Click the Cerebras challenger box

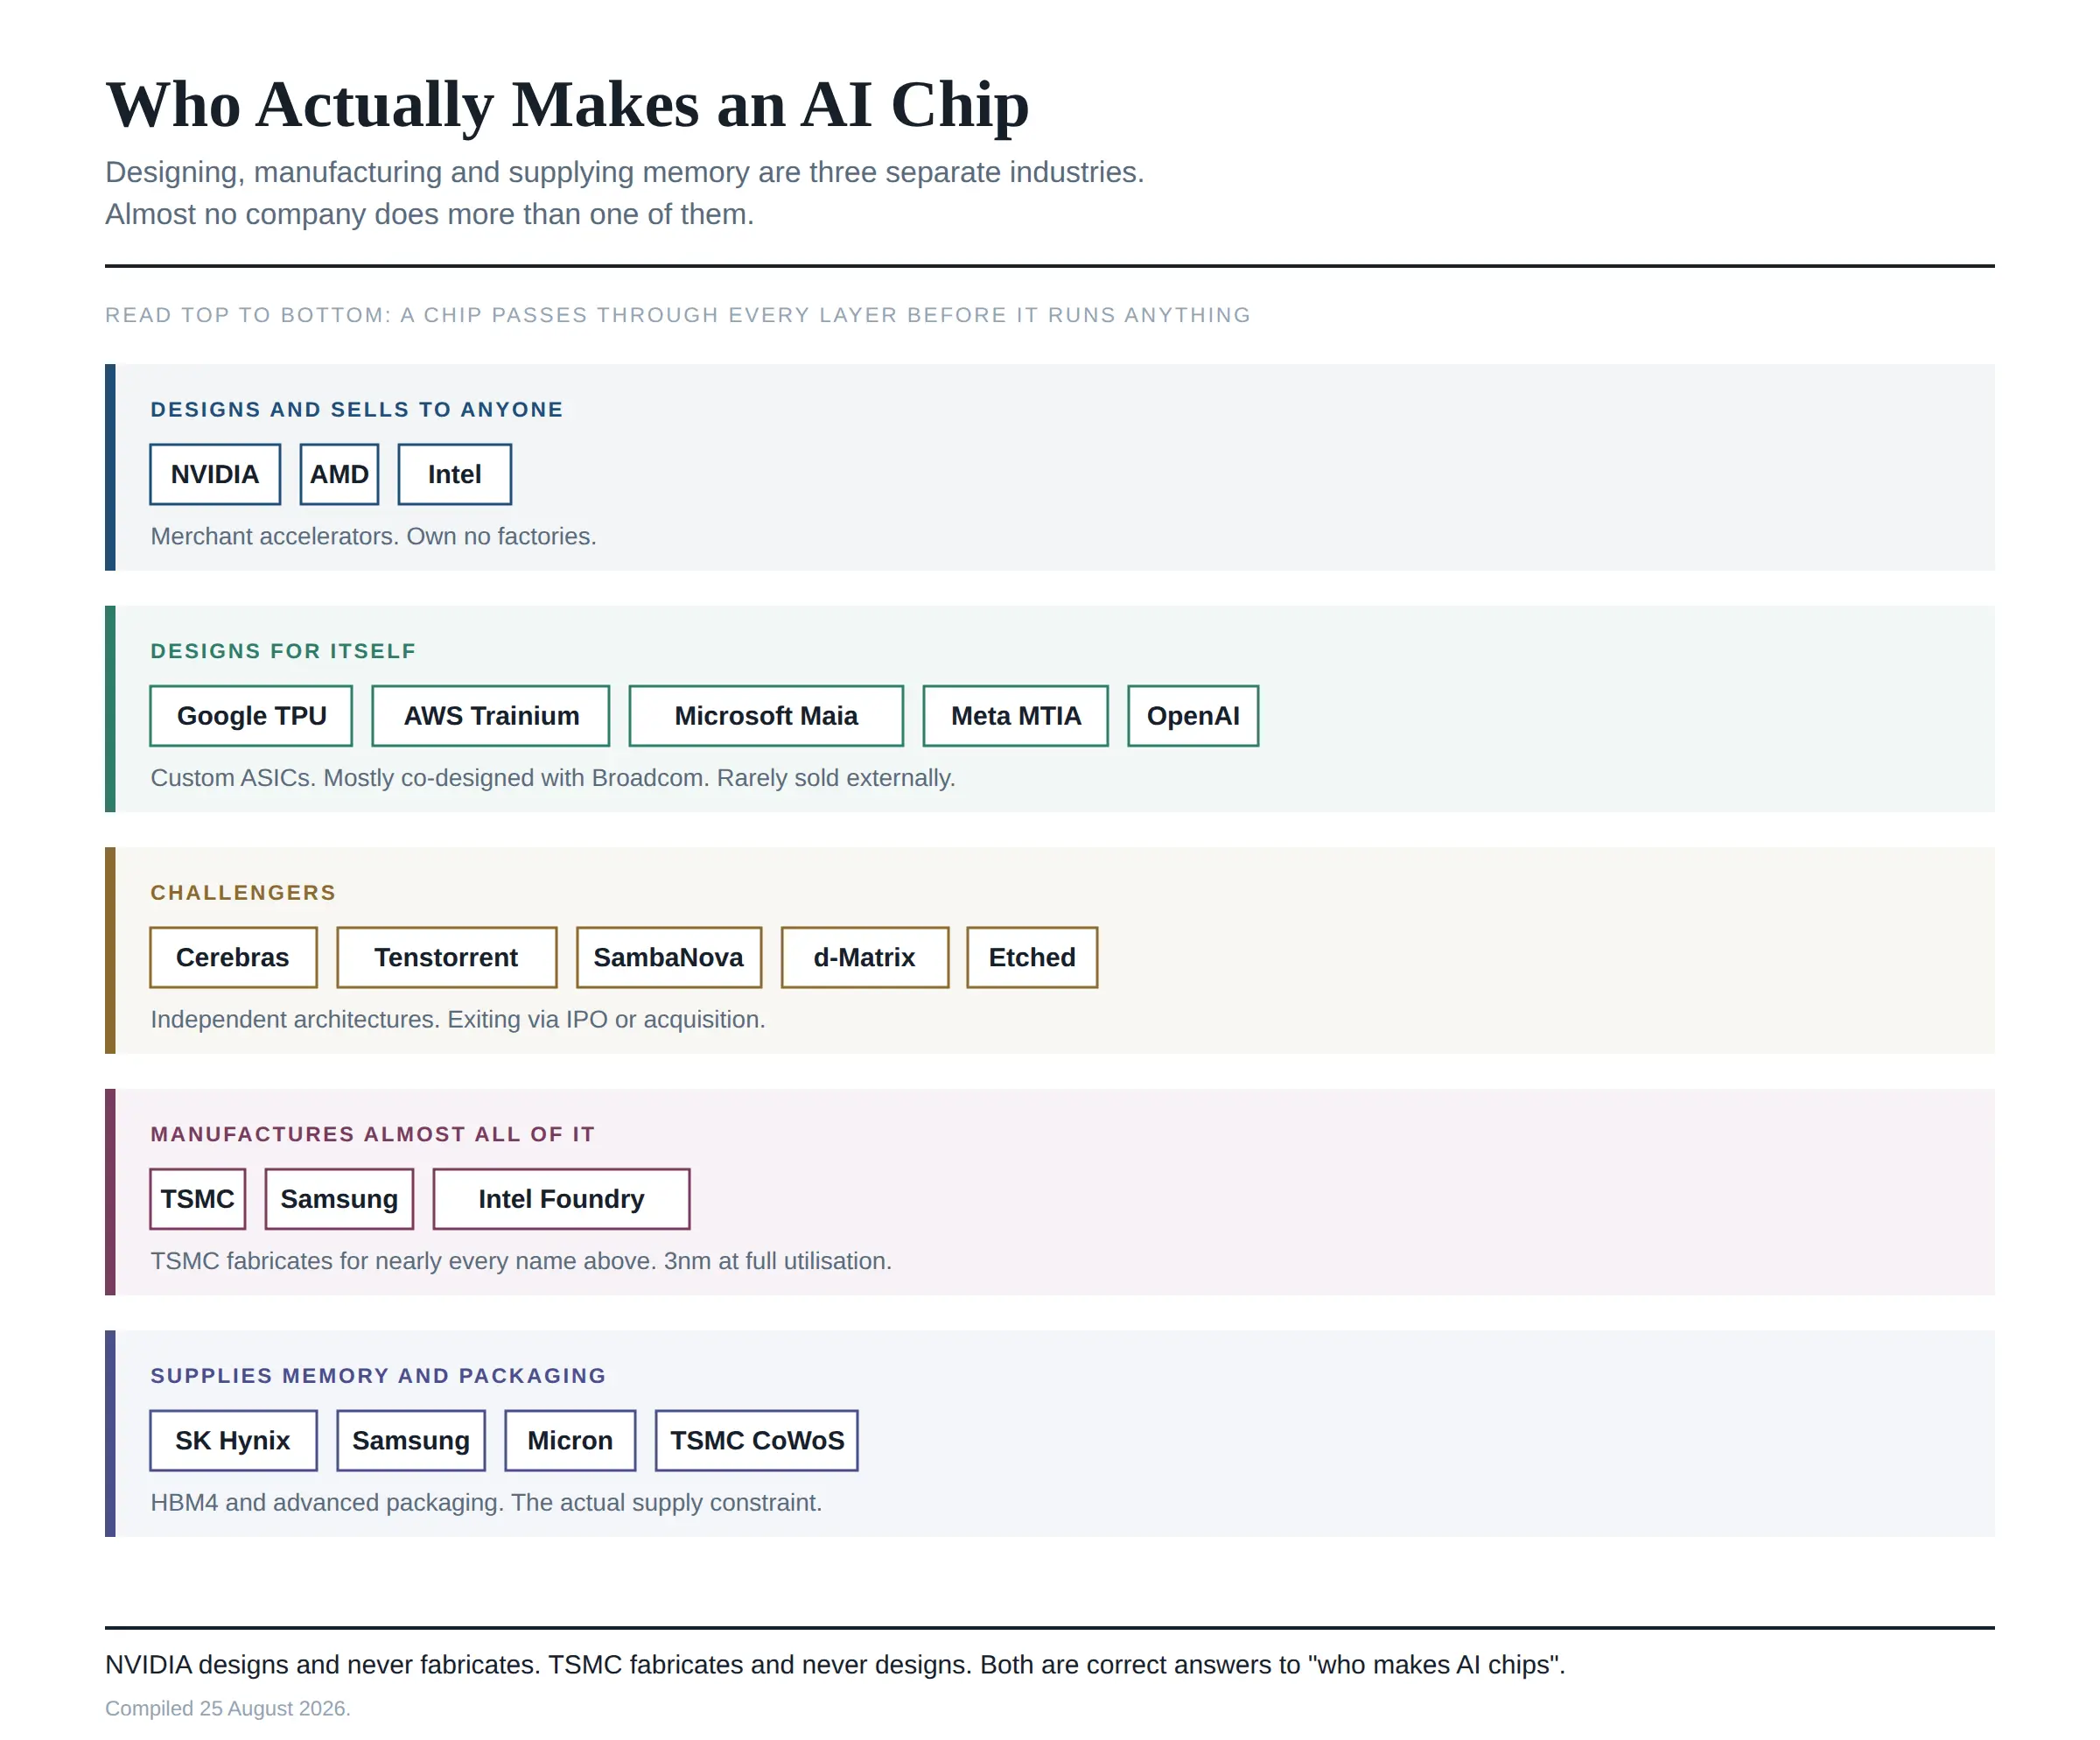(233, 957)
